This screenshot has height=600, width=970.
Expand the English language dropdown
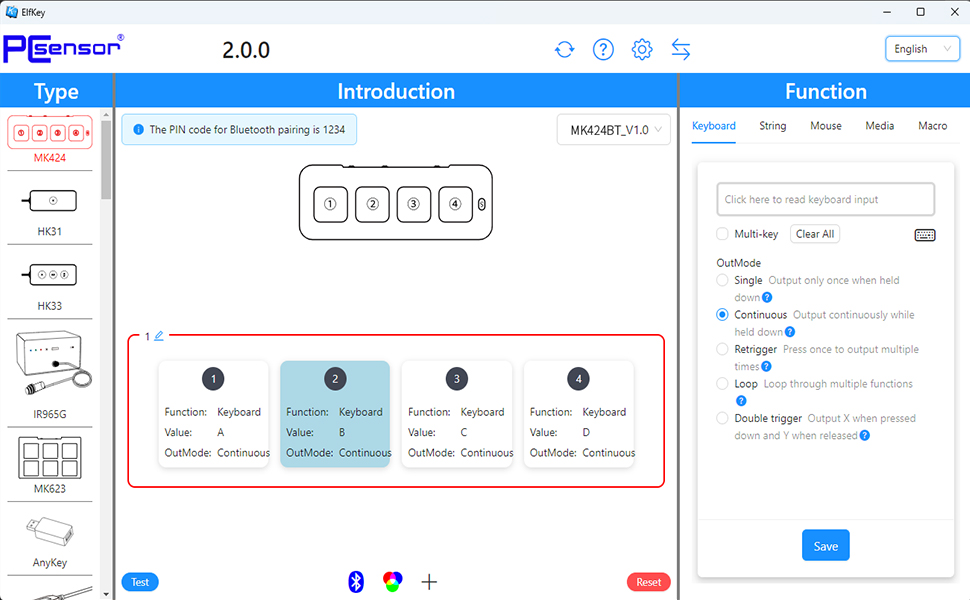[921, 49]
